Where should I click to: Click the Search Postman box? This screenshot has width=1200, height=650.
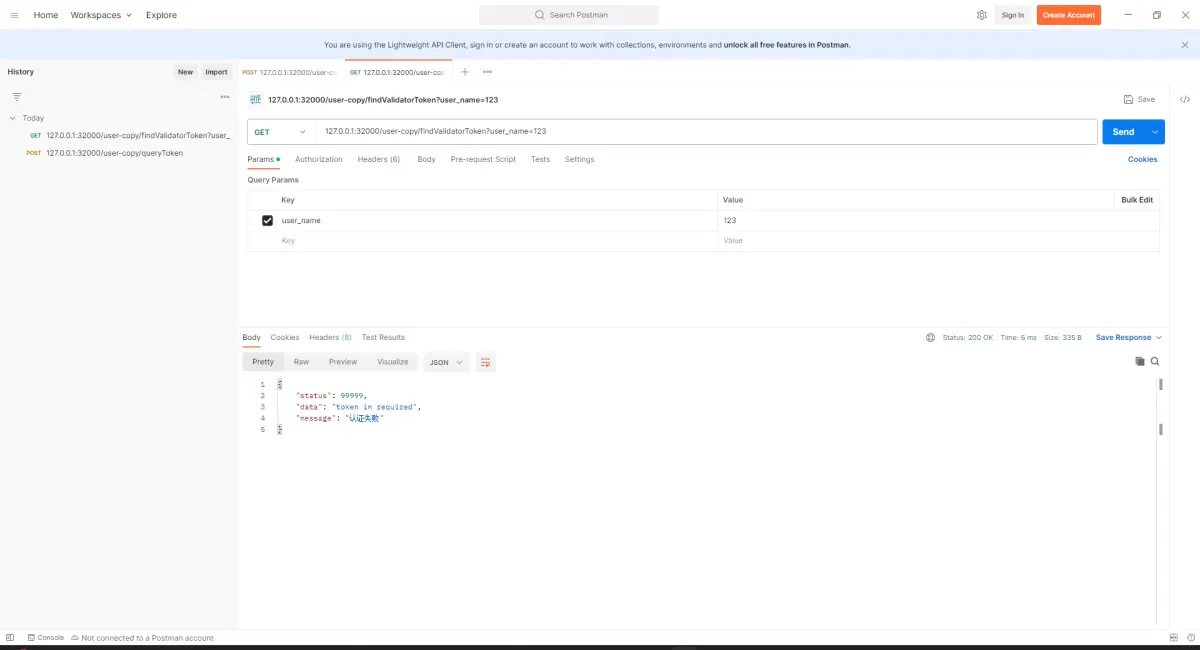(x=569, y=15)
